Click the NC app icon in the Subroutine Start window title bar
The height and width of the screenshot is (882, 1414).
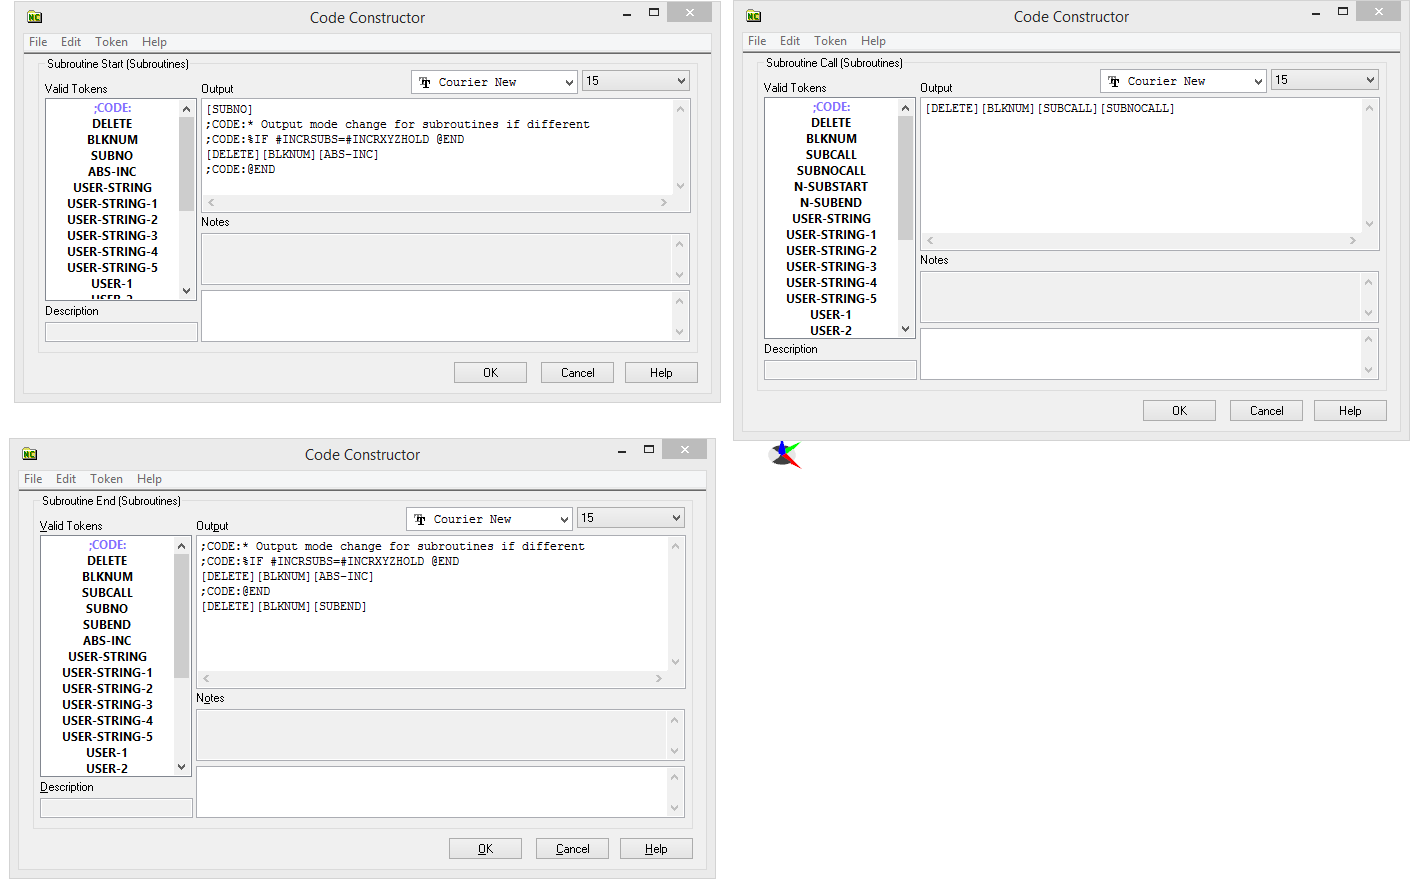(34, 17)
